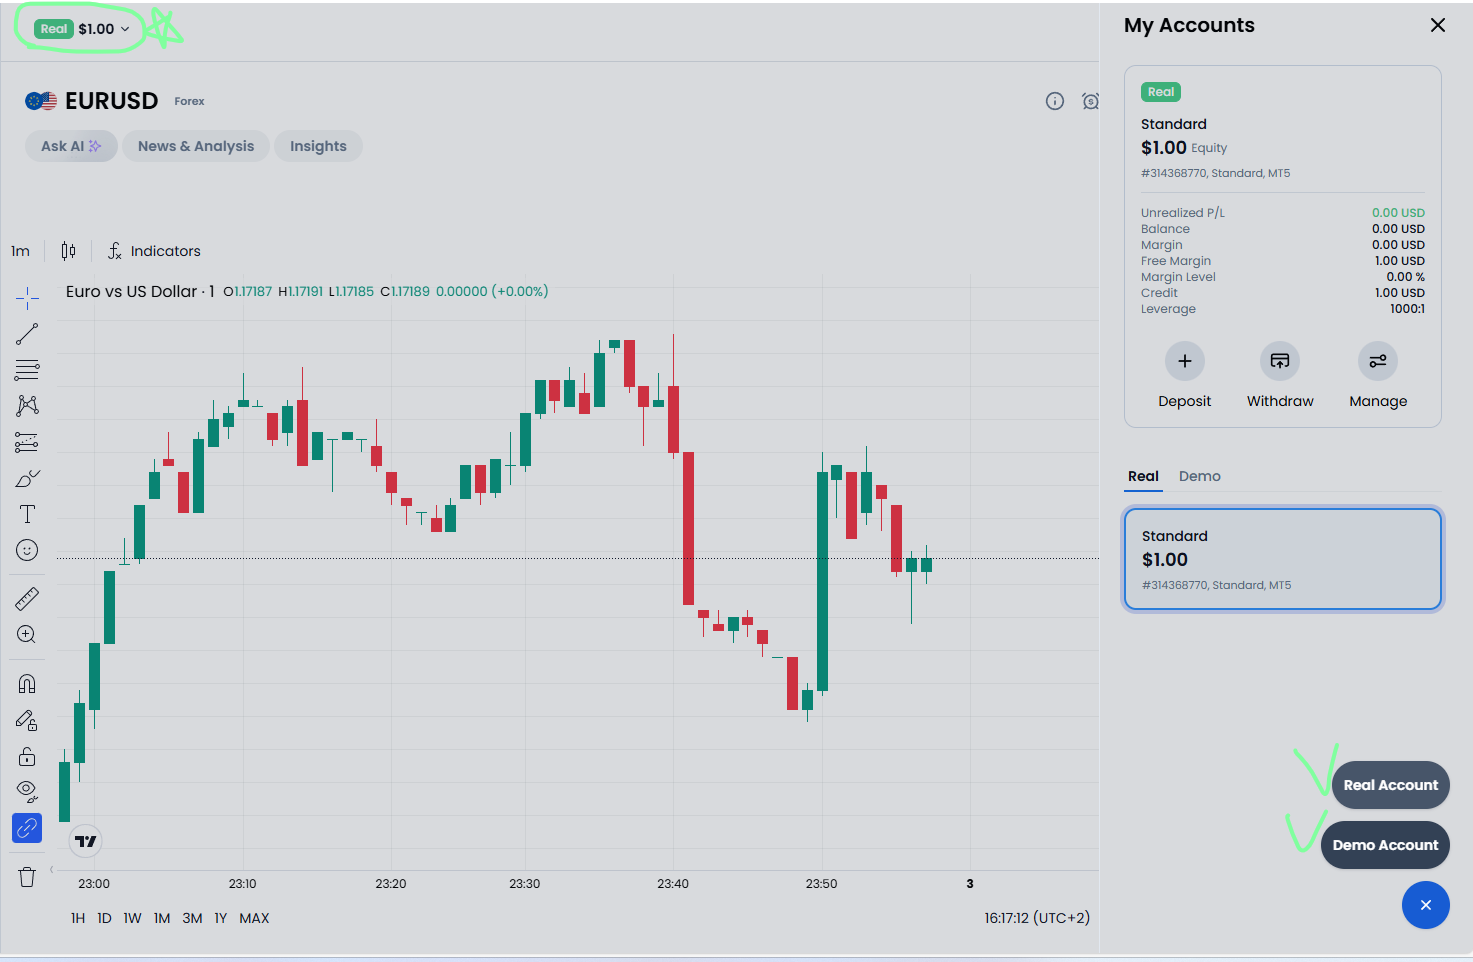
Task: Delete drawings with the trash icon
Action: pos(27,877)
